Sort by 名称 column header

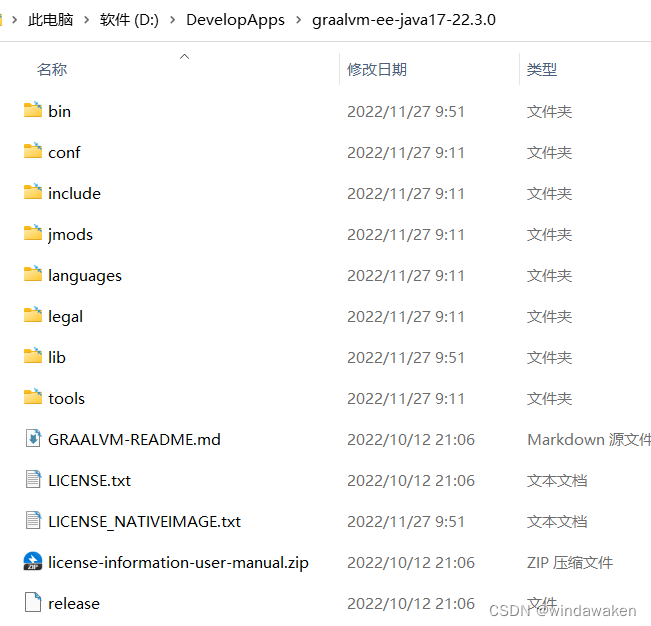(x=52, y=69)
